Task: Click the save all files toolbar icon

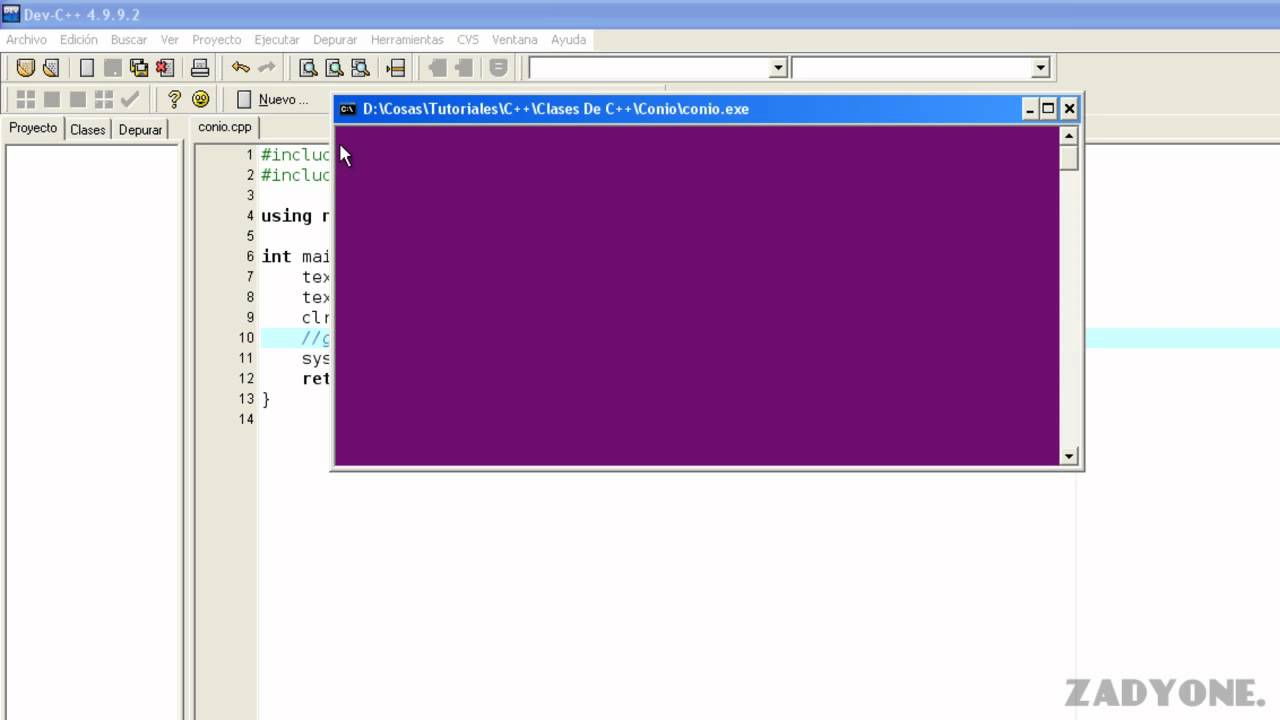Action: pos(139,68)
